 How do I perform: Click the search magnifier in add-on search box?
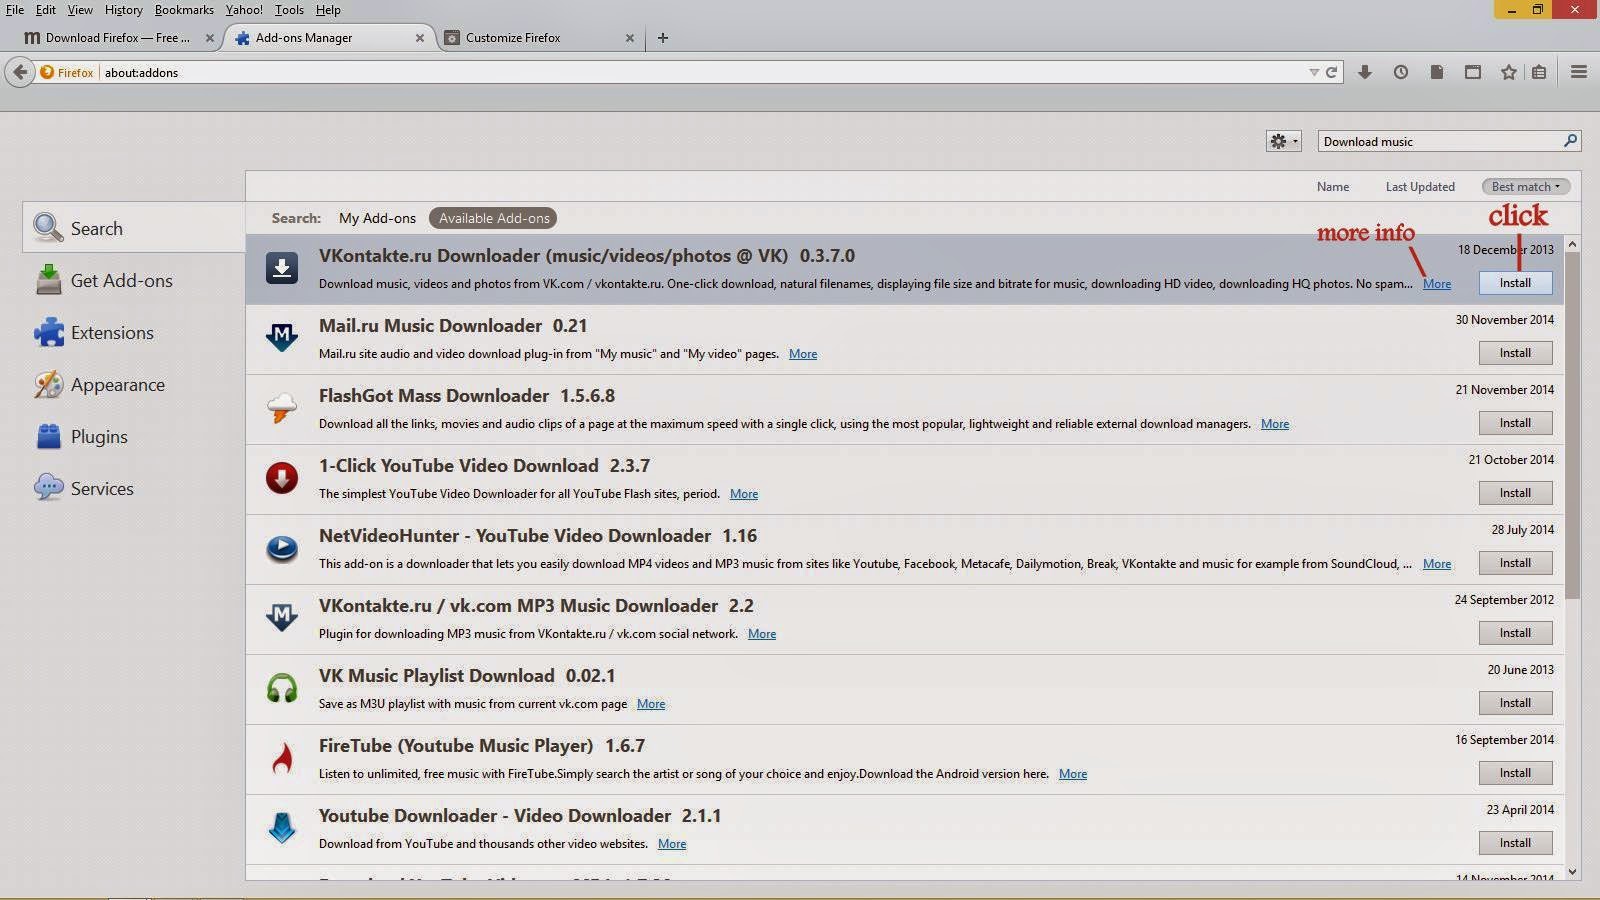(x=1570, y=141)
